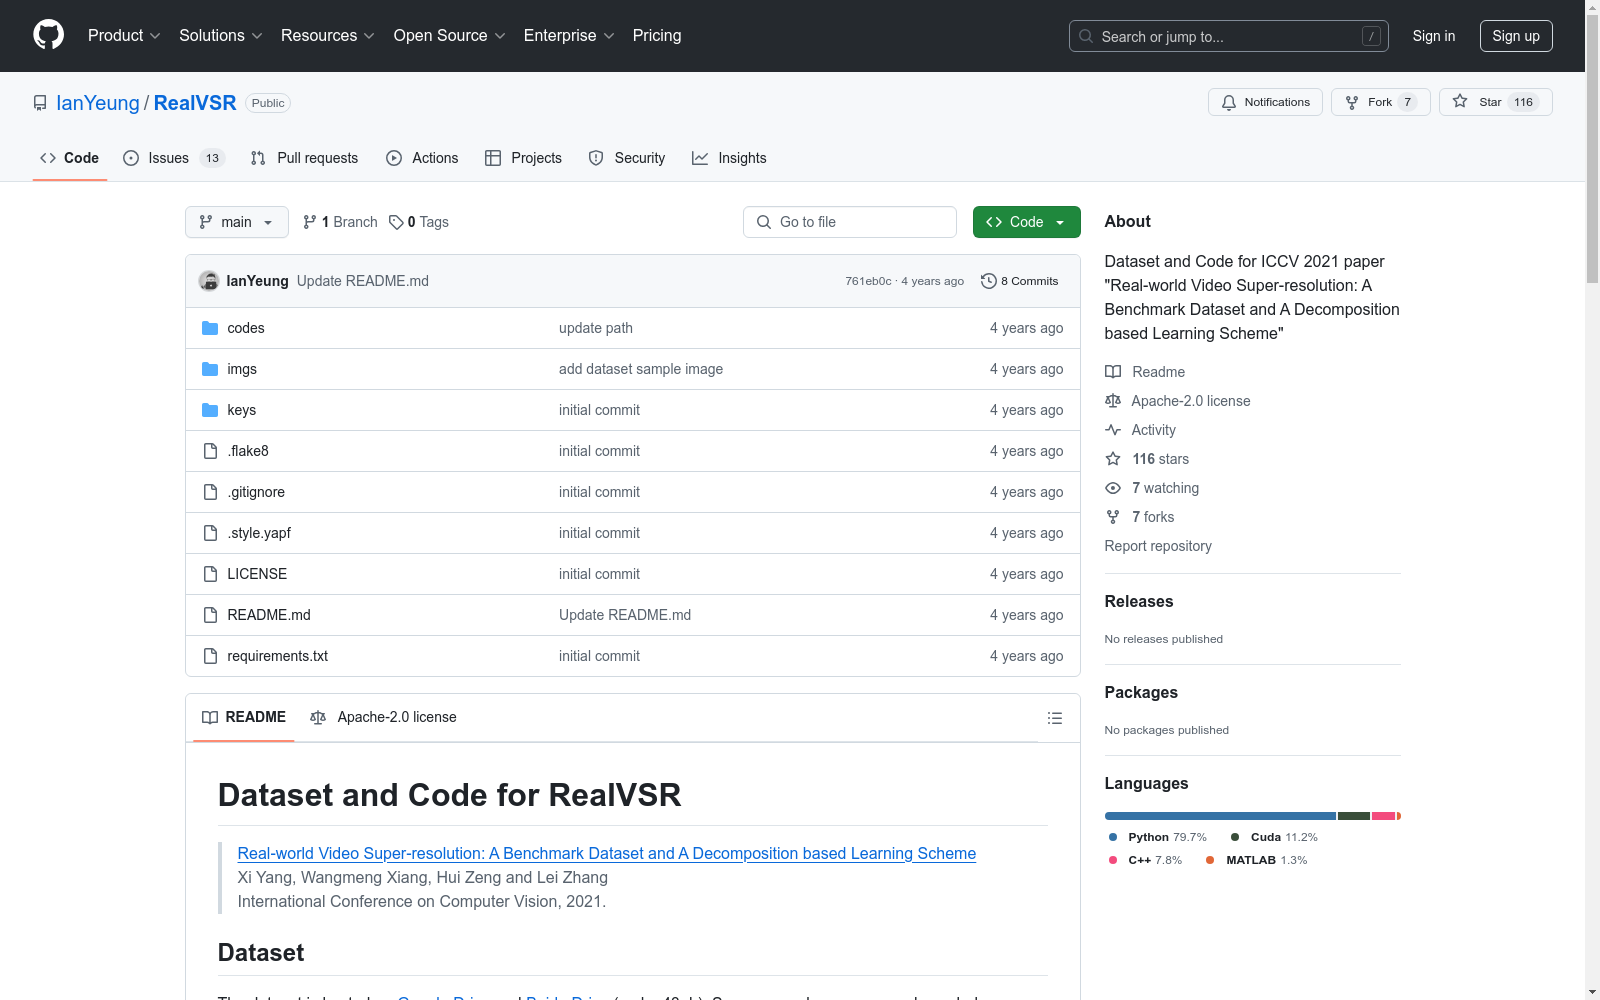The height and width of the screenshot is (1000, 1600).
Task: Click the Cuda segment of languages bar
Action: tap(1354, 816)
